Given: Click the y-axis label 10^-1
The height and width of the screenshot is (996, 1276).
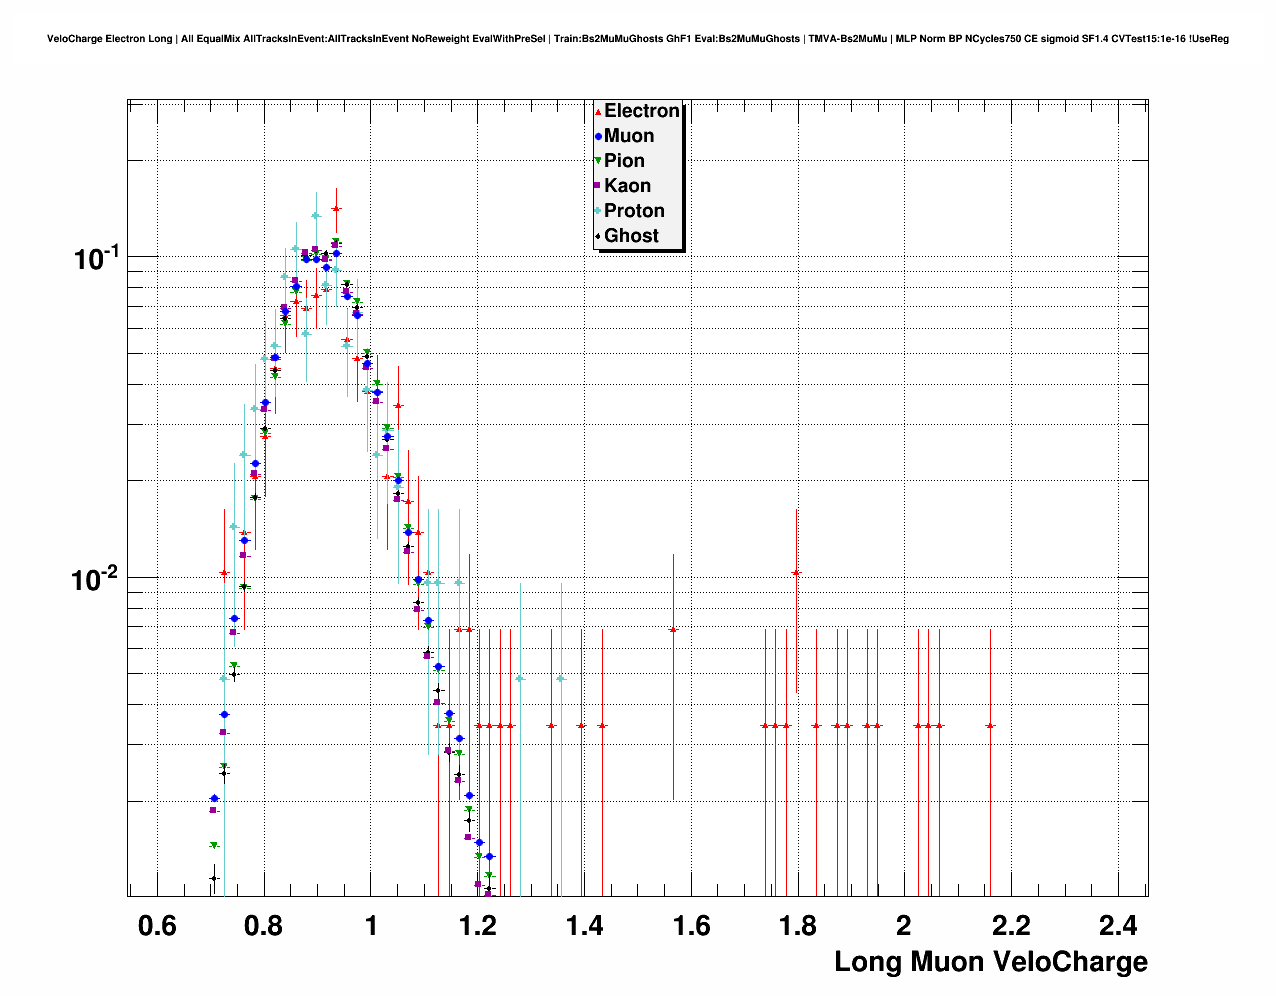Looking at the screenshot, I should pyautogui.click(x=96, y=257).
